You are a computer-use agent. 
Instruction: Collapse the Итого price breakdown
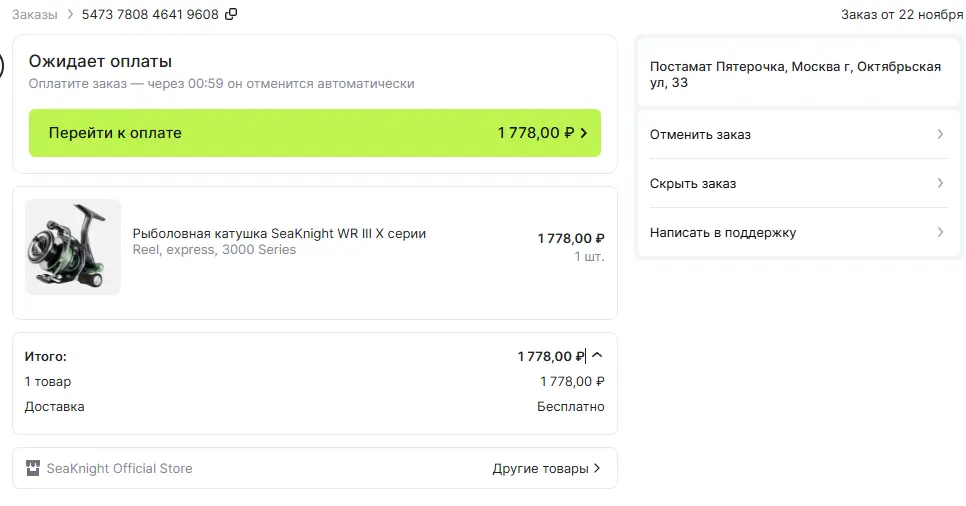[x=597, y=355]
